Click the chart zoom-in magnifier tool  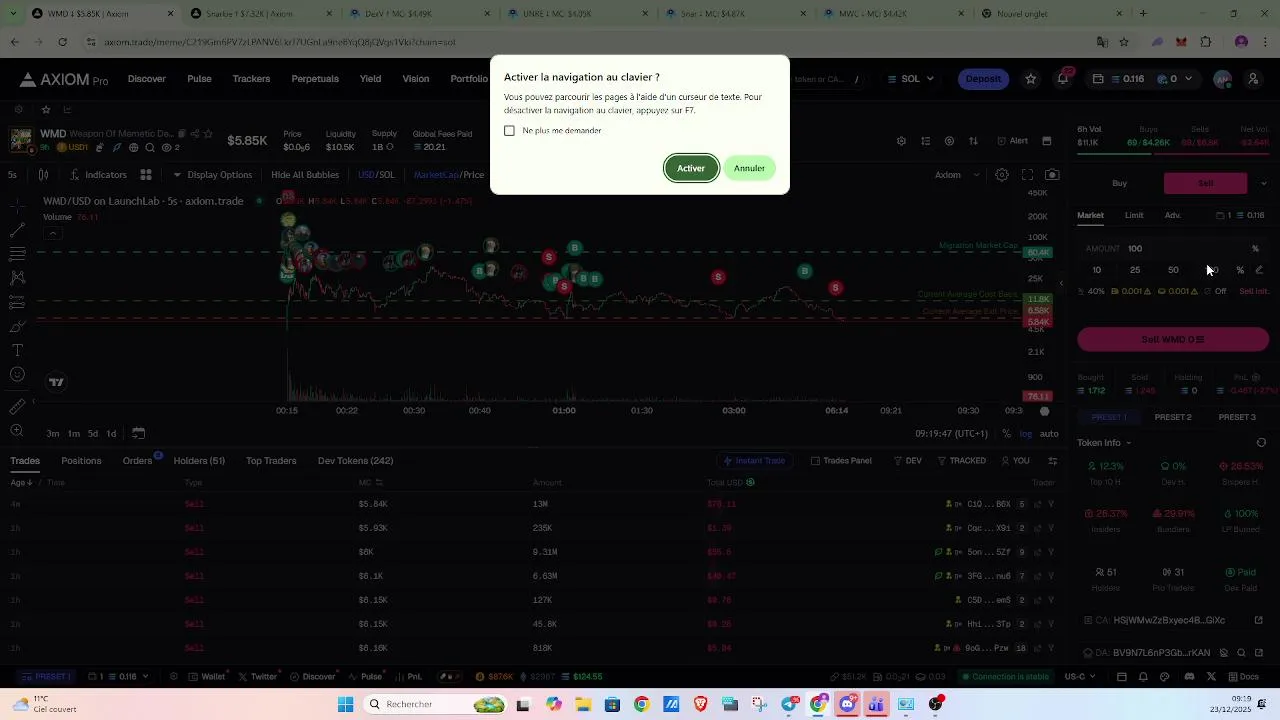point(17,431)
